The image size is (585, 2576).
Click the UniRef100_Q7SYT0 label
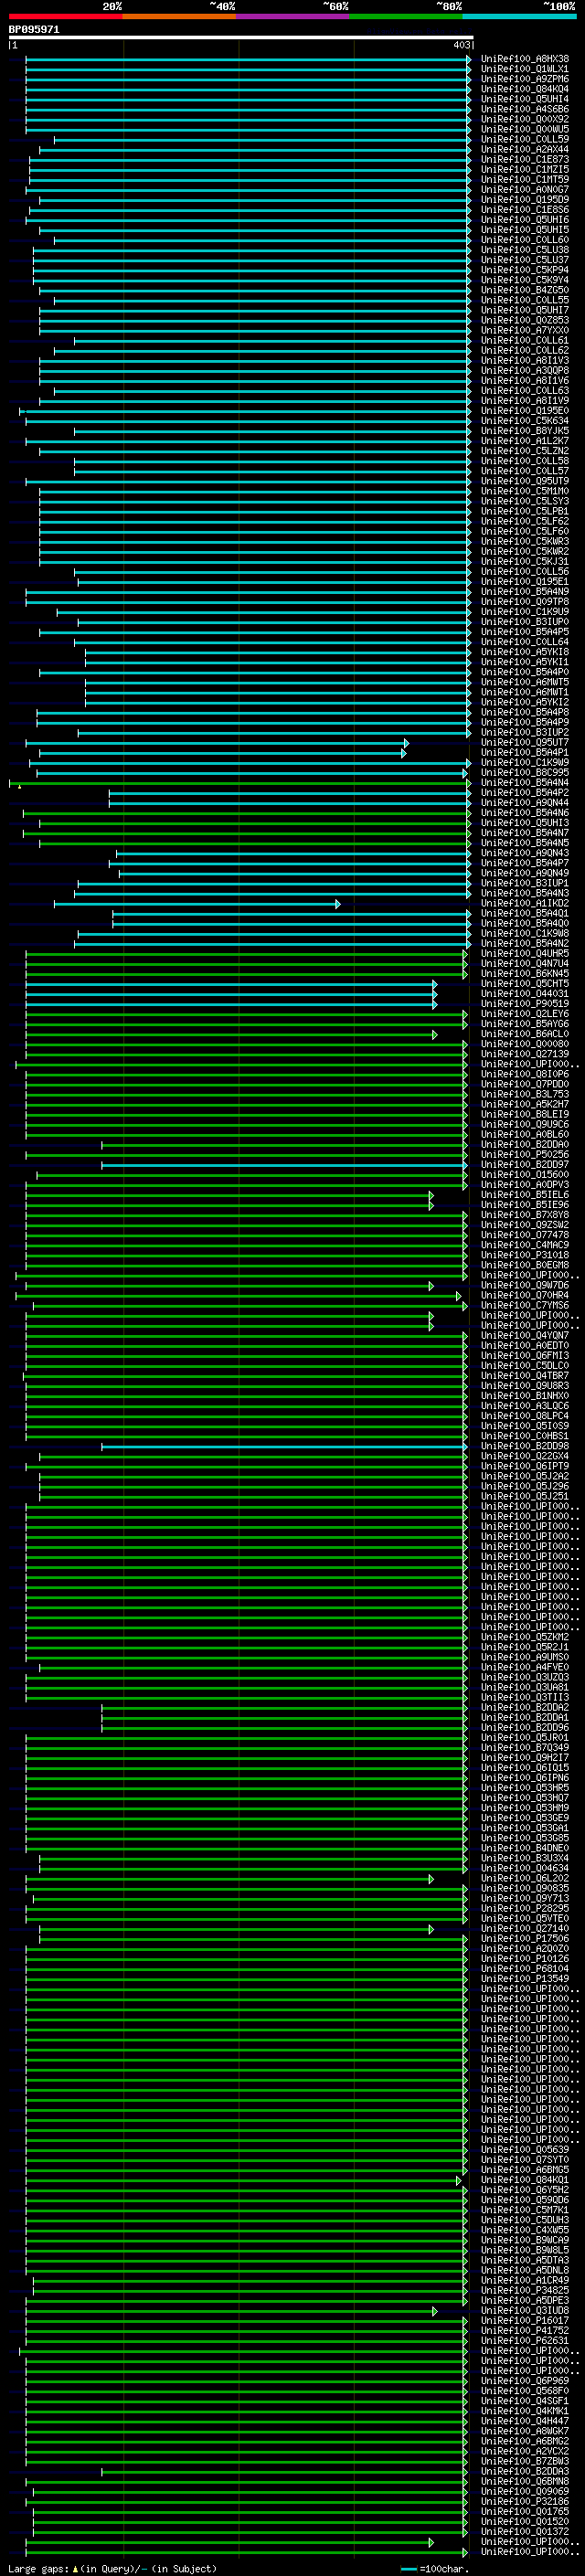tap(524, 2160)
